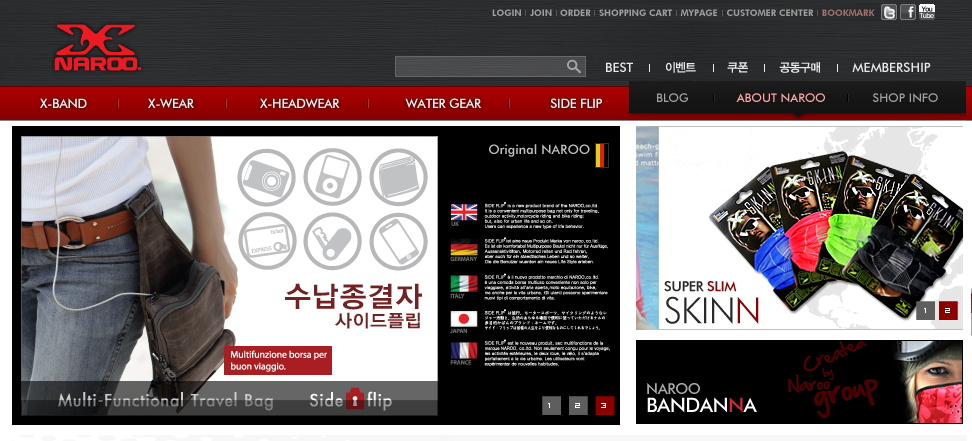This screenshot has height=441, width=972.
Task: Open the CUSTOMER CENTER link
Action: [x=770, y=12]
